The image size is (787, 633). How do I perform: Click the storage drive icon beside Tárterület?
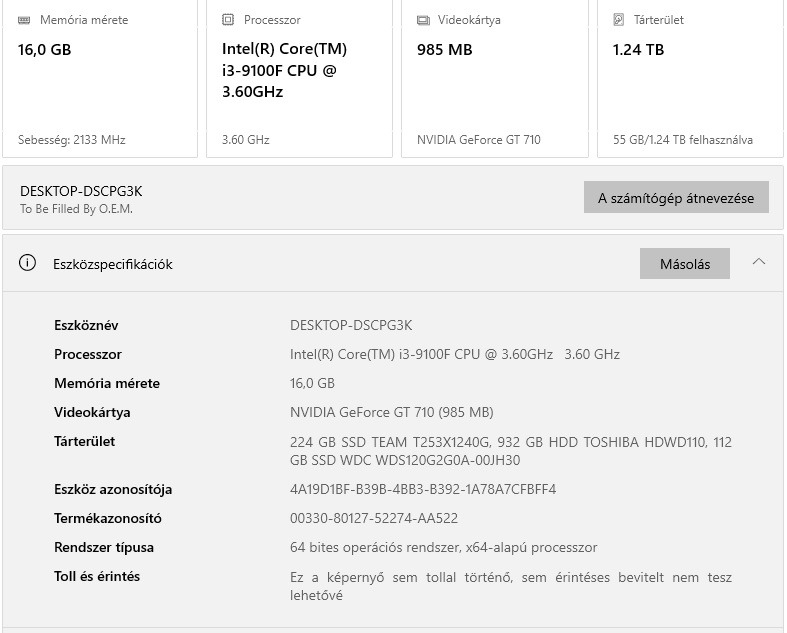[x=619, y=20]
